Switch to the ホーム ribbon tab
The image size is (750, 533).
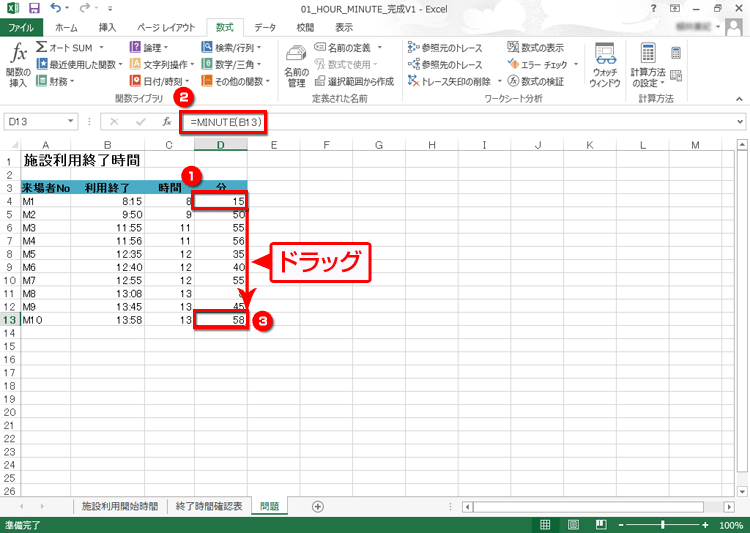[x=66, y=27]
